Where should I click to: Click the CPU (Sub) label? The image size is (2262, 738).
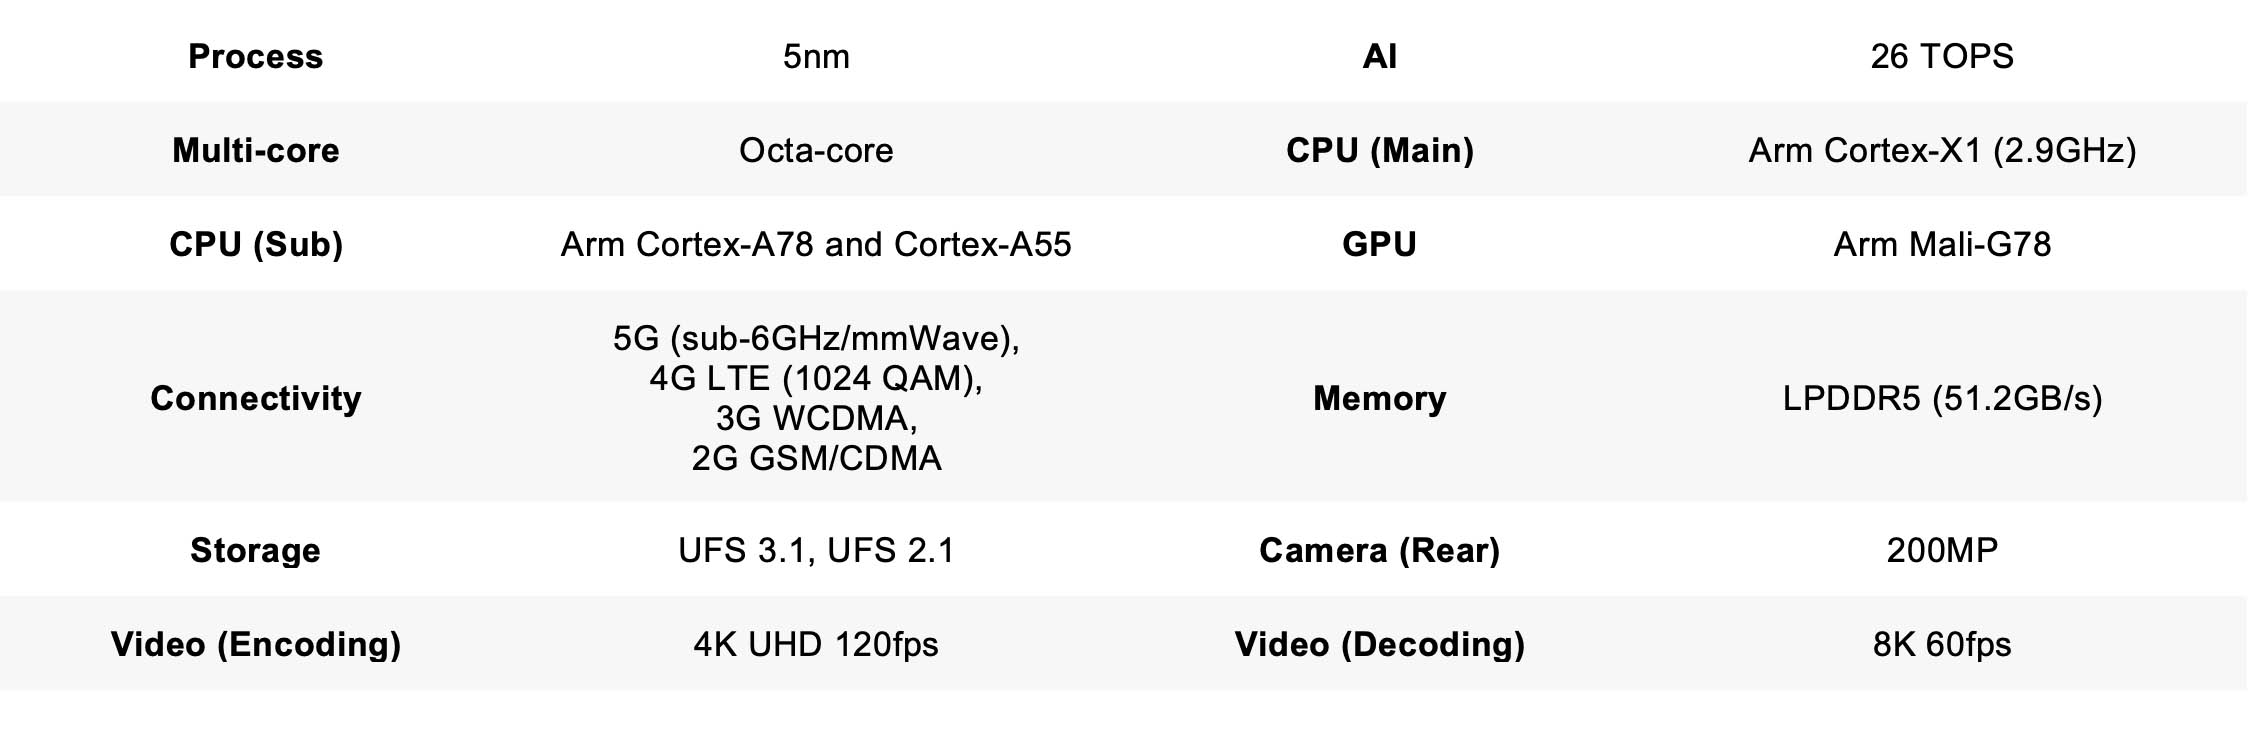255,244
